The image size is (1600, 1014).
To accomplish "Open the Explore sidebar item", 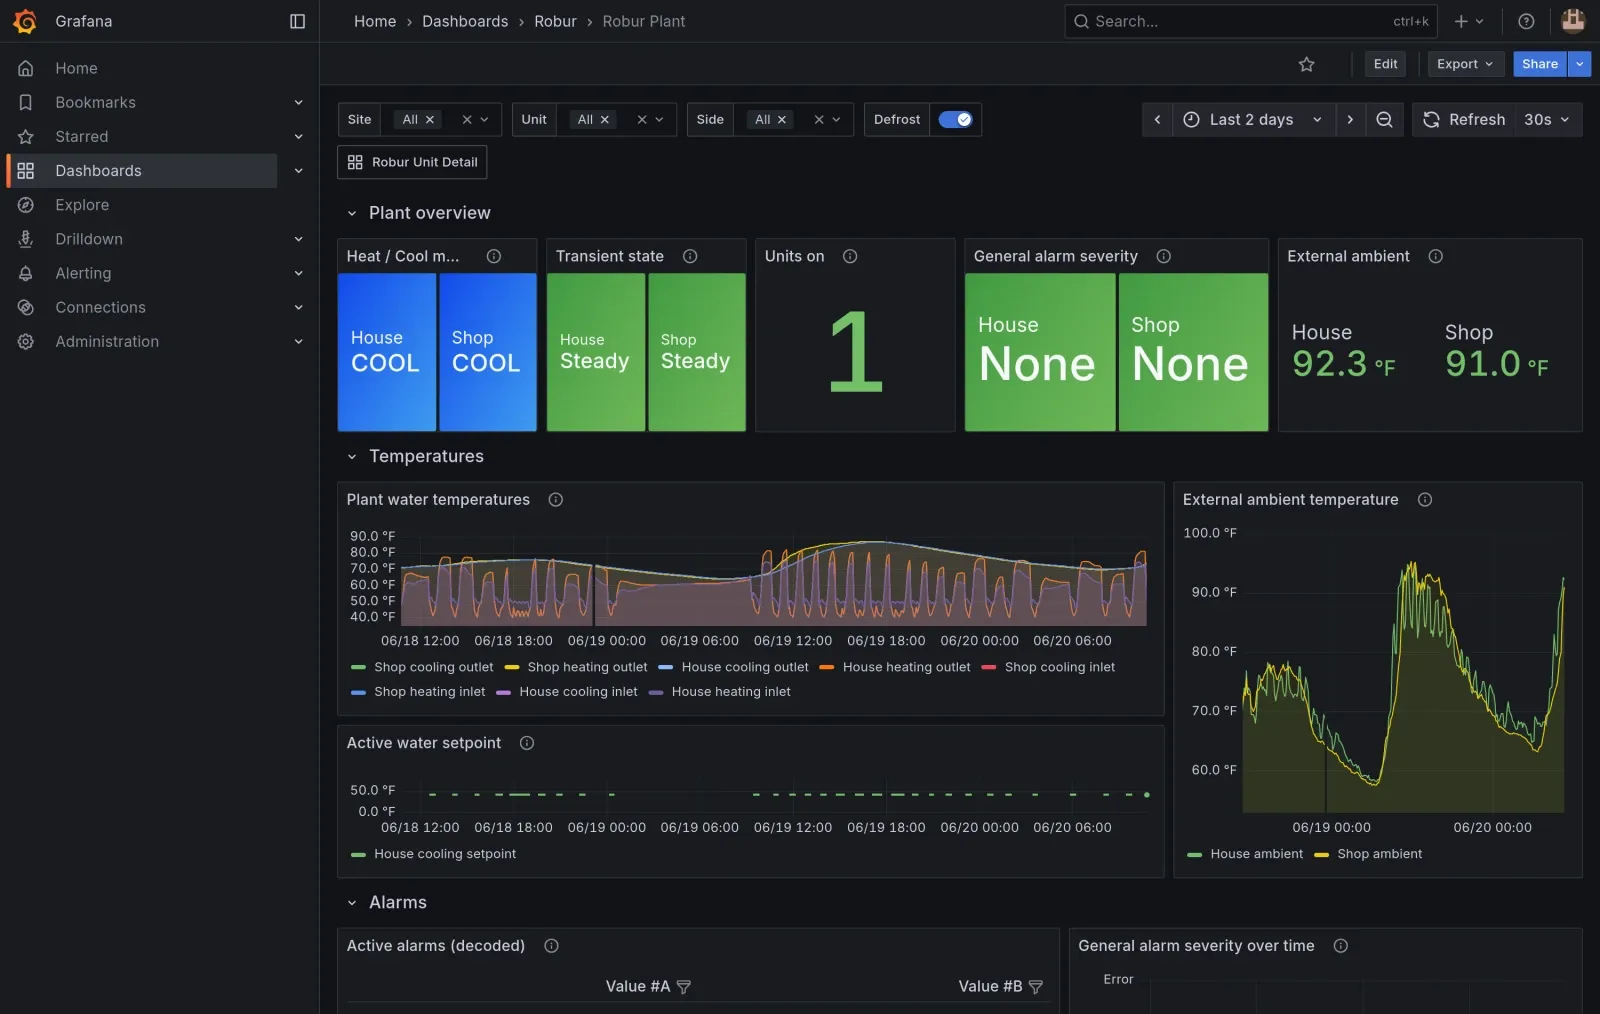I will click(82, 205).
